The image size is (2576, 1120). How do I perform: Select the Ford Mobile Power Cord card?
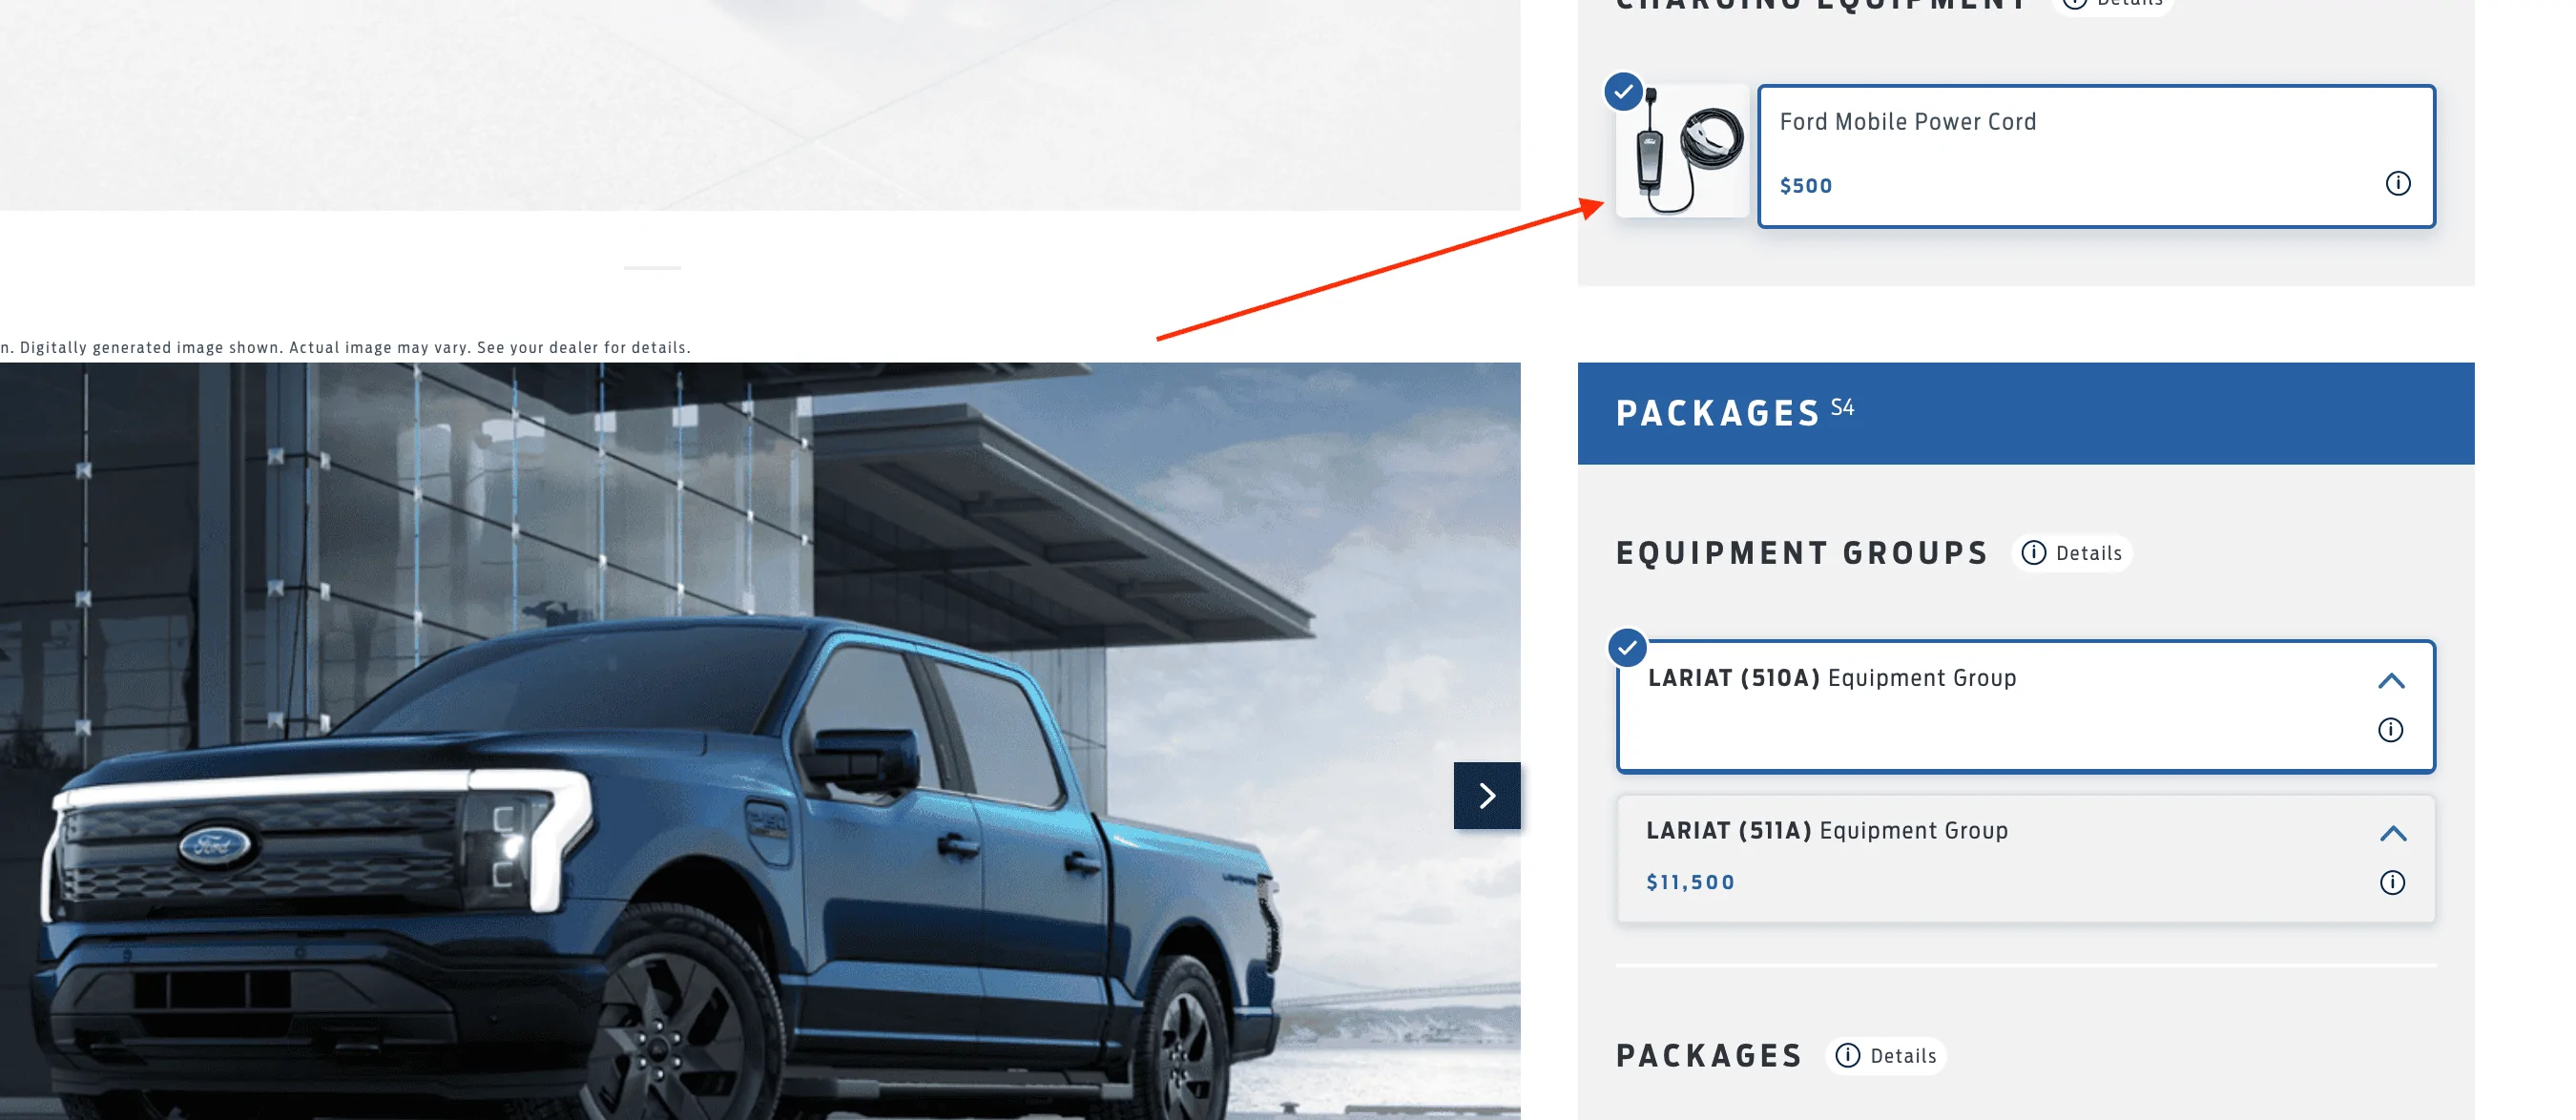coord(2097,156)
